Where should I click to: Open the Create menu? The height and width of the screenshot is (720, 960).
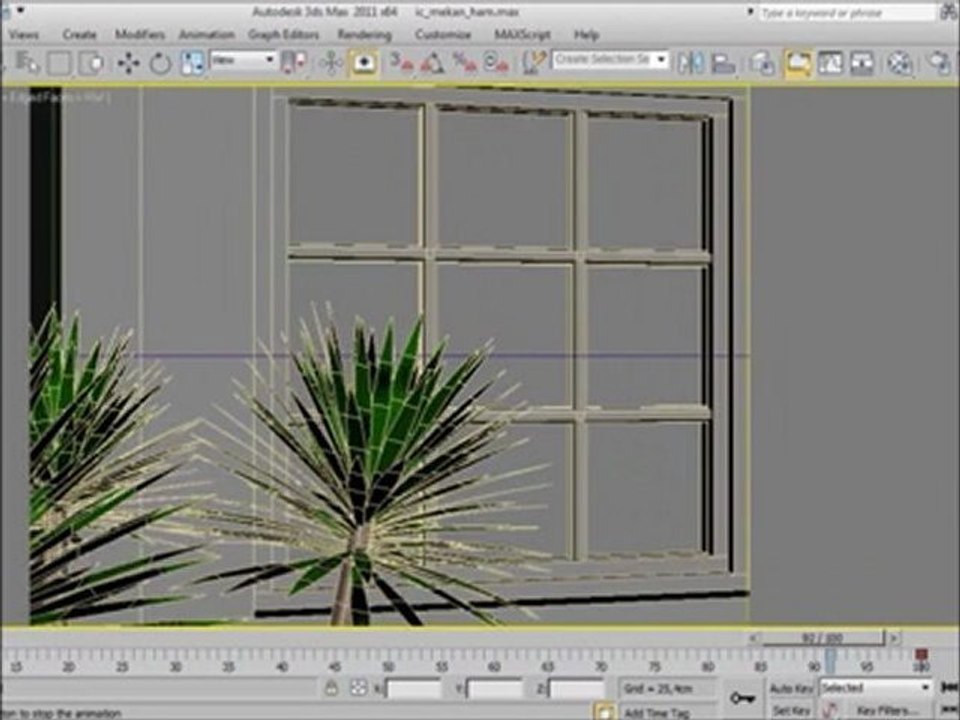[x=80, y=35]
